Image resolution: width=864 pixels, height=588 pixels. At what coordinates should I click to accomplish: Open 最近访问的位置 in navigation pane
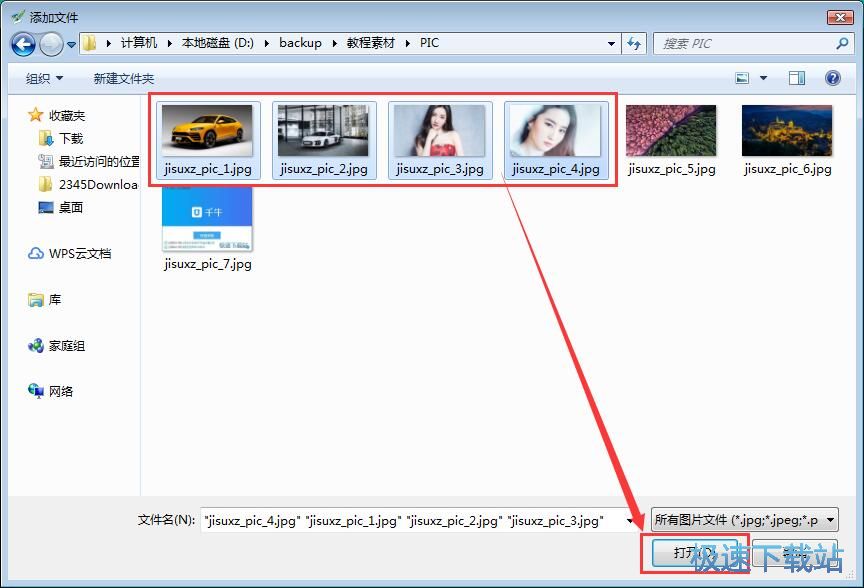(99, 161)
